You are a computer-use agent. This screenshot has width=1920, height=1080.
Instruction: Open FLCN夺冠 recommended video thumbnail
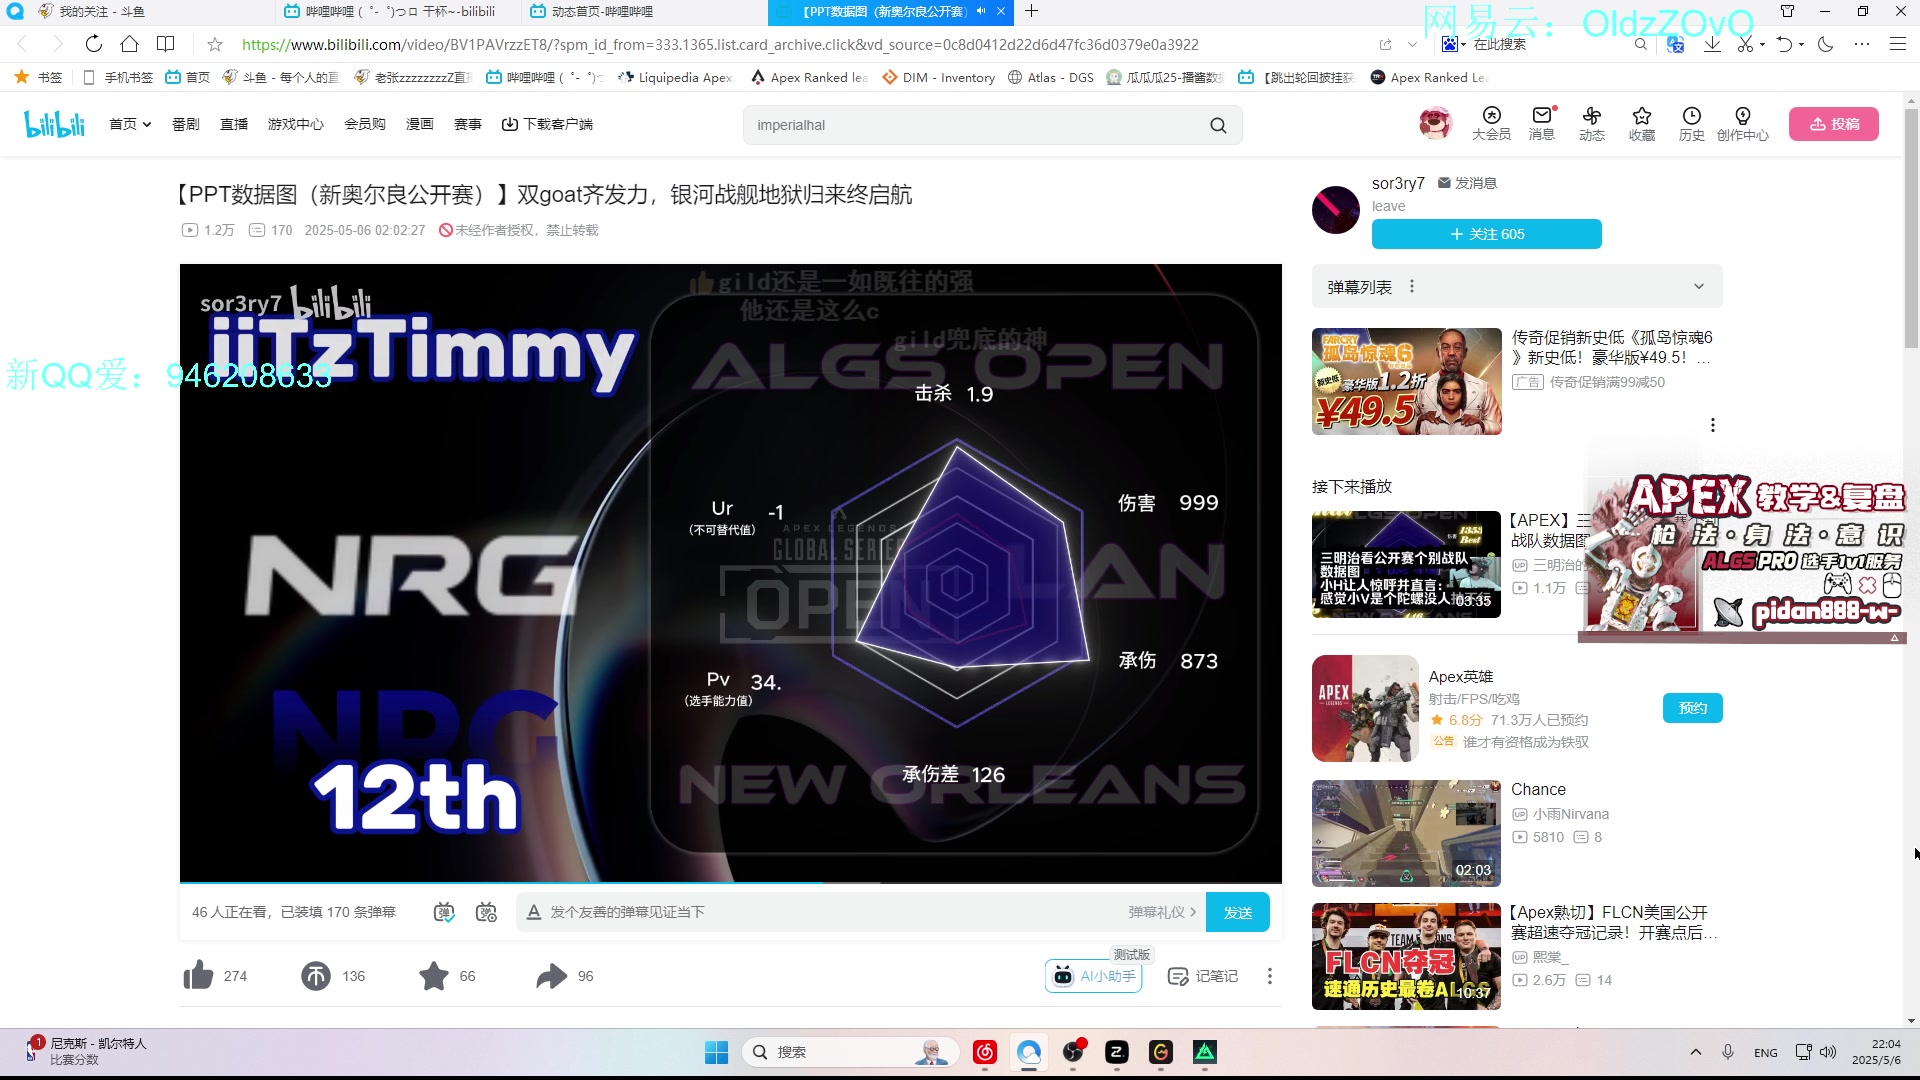click(1407, 956)
